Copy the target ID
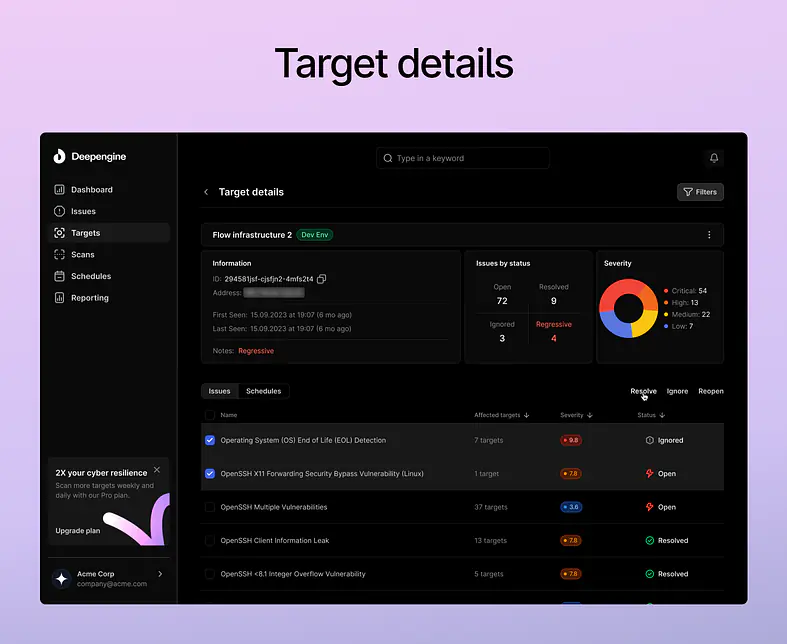This screenshot has width=787, height=644. pyautogui.click(x=322, y=279)
